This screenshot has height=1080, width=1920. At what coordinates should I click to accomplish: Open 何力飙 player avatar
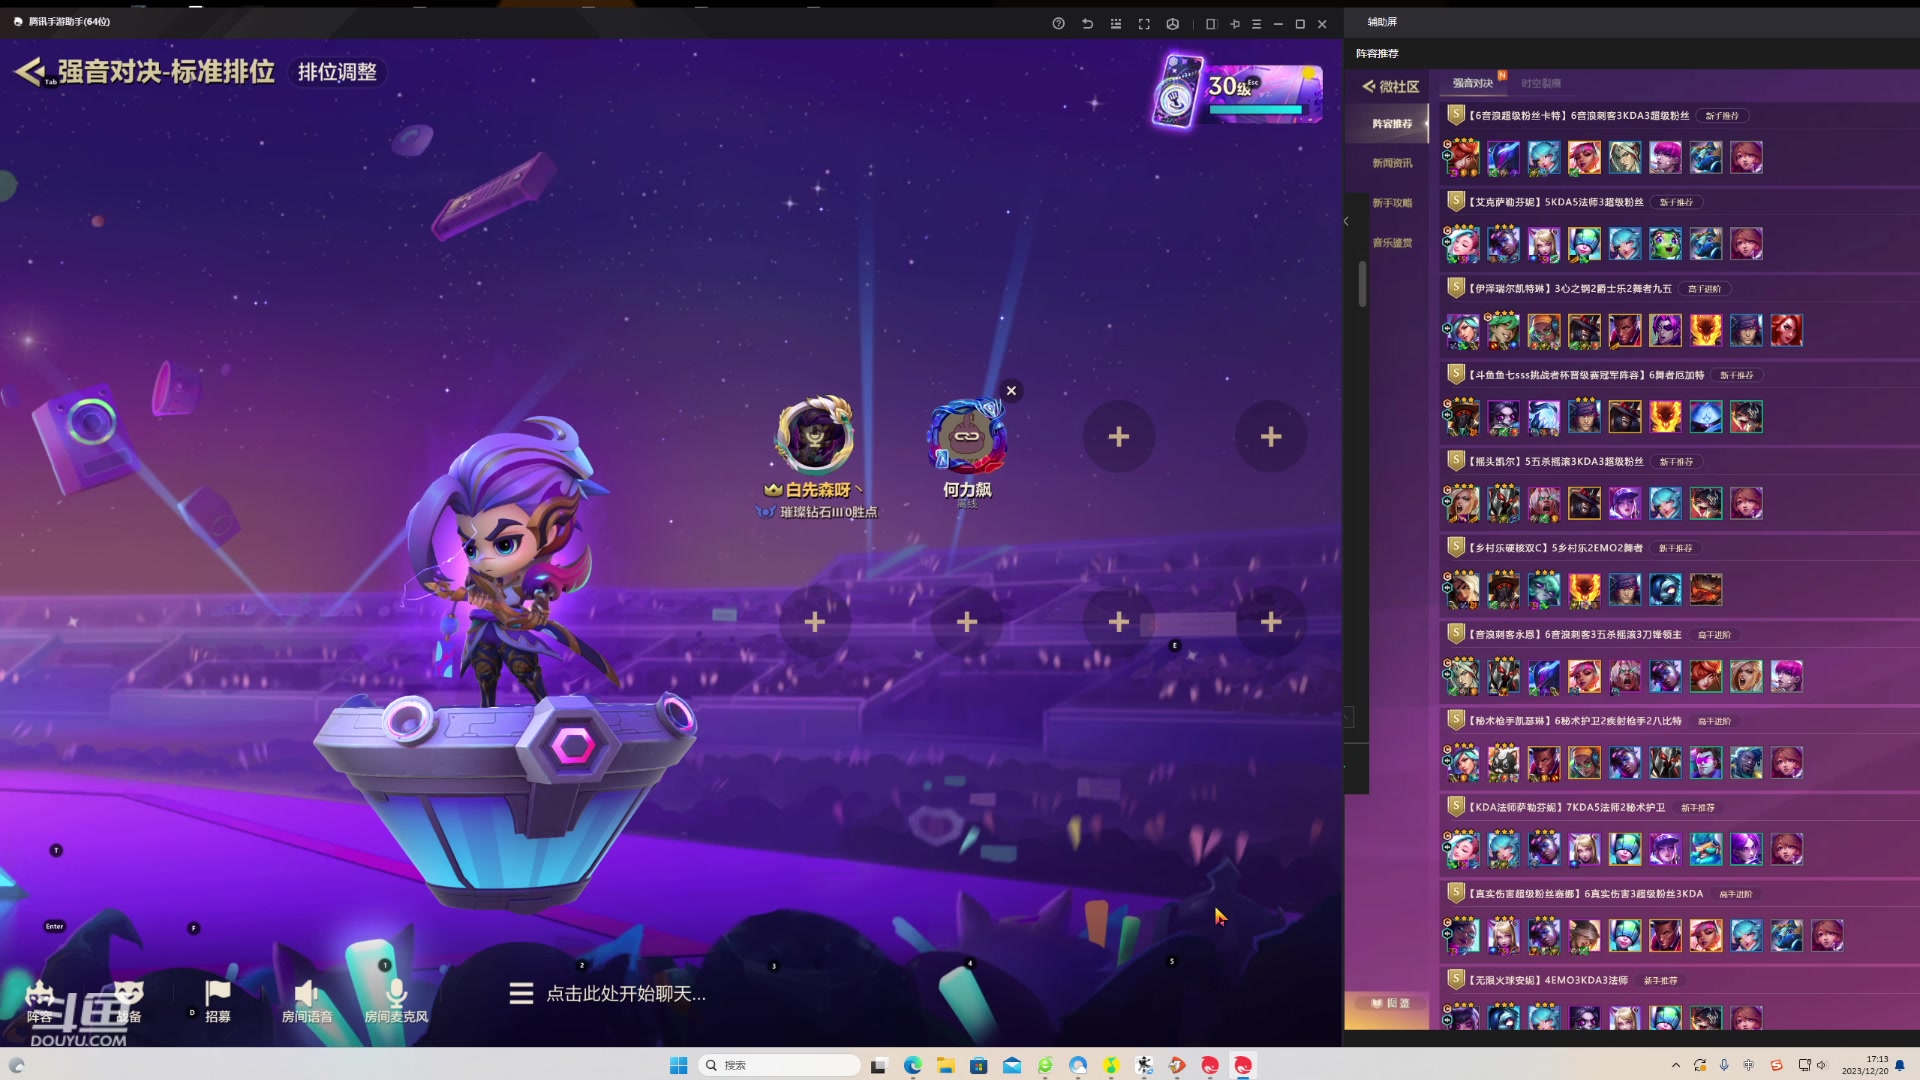(x=966, y=437)
